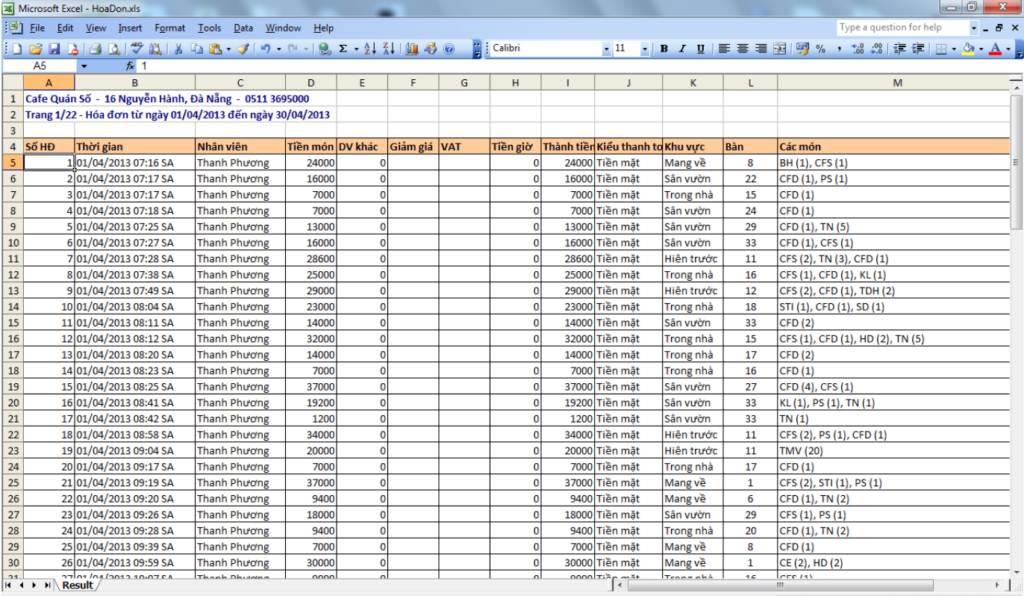Sort ascending with the A-Z icon
The image size is (1024, 596).
point(370,49)
